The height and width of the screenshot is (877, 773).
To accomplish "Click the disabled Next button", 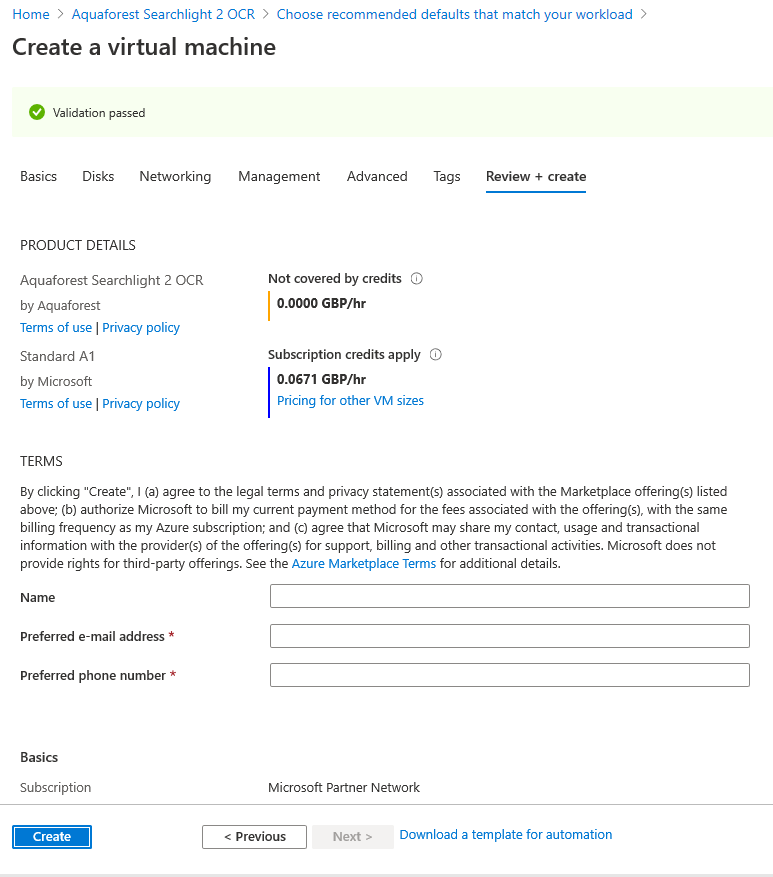I will (353, 837).
